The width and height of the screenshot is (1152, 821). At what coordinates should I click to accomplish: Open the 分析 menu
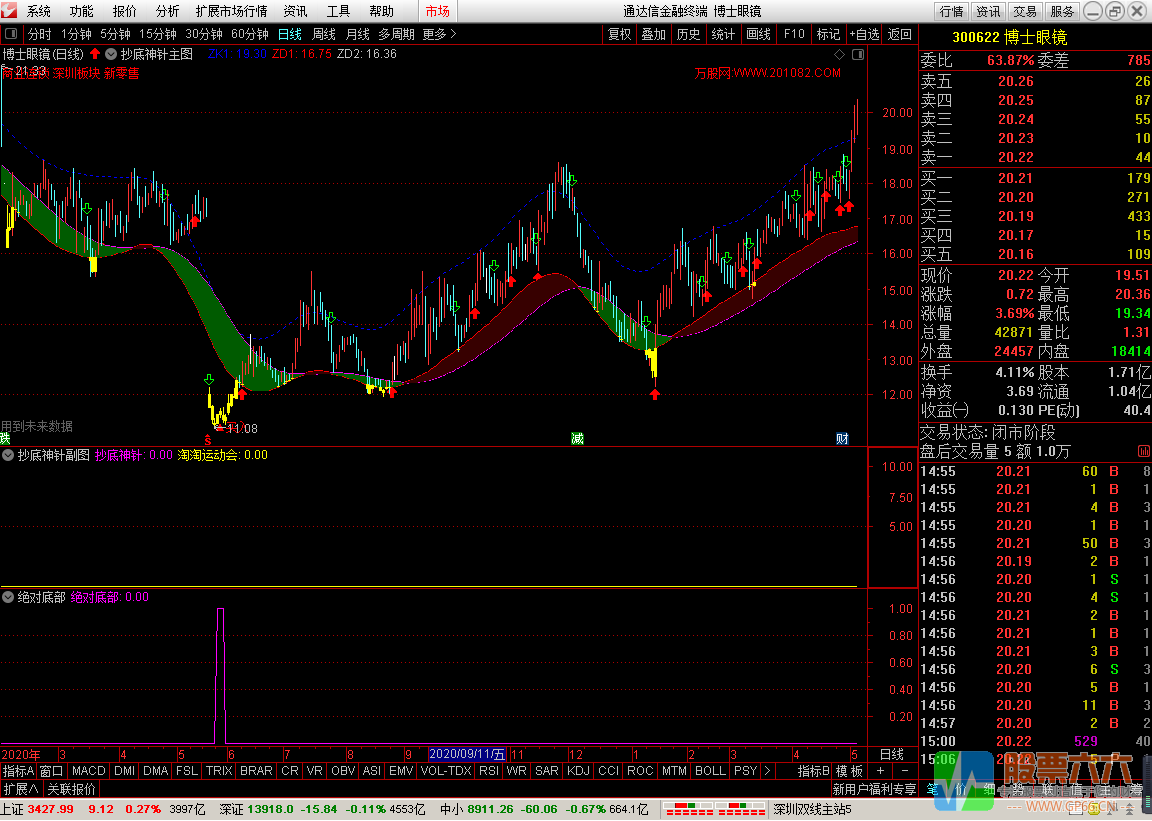pyautogui.click(x=167, y=11)
